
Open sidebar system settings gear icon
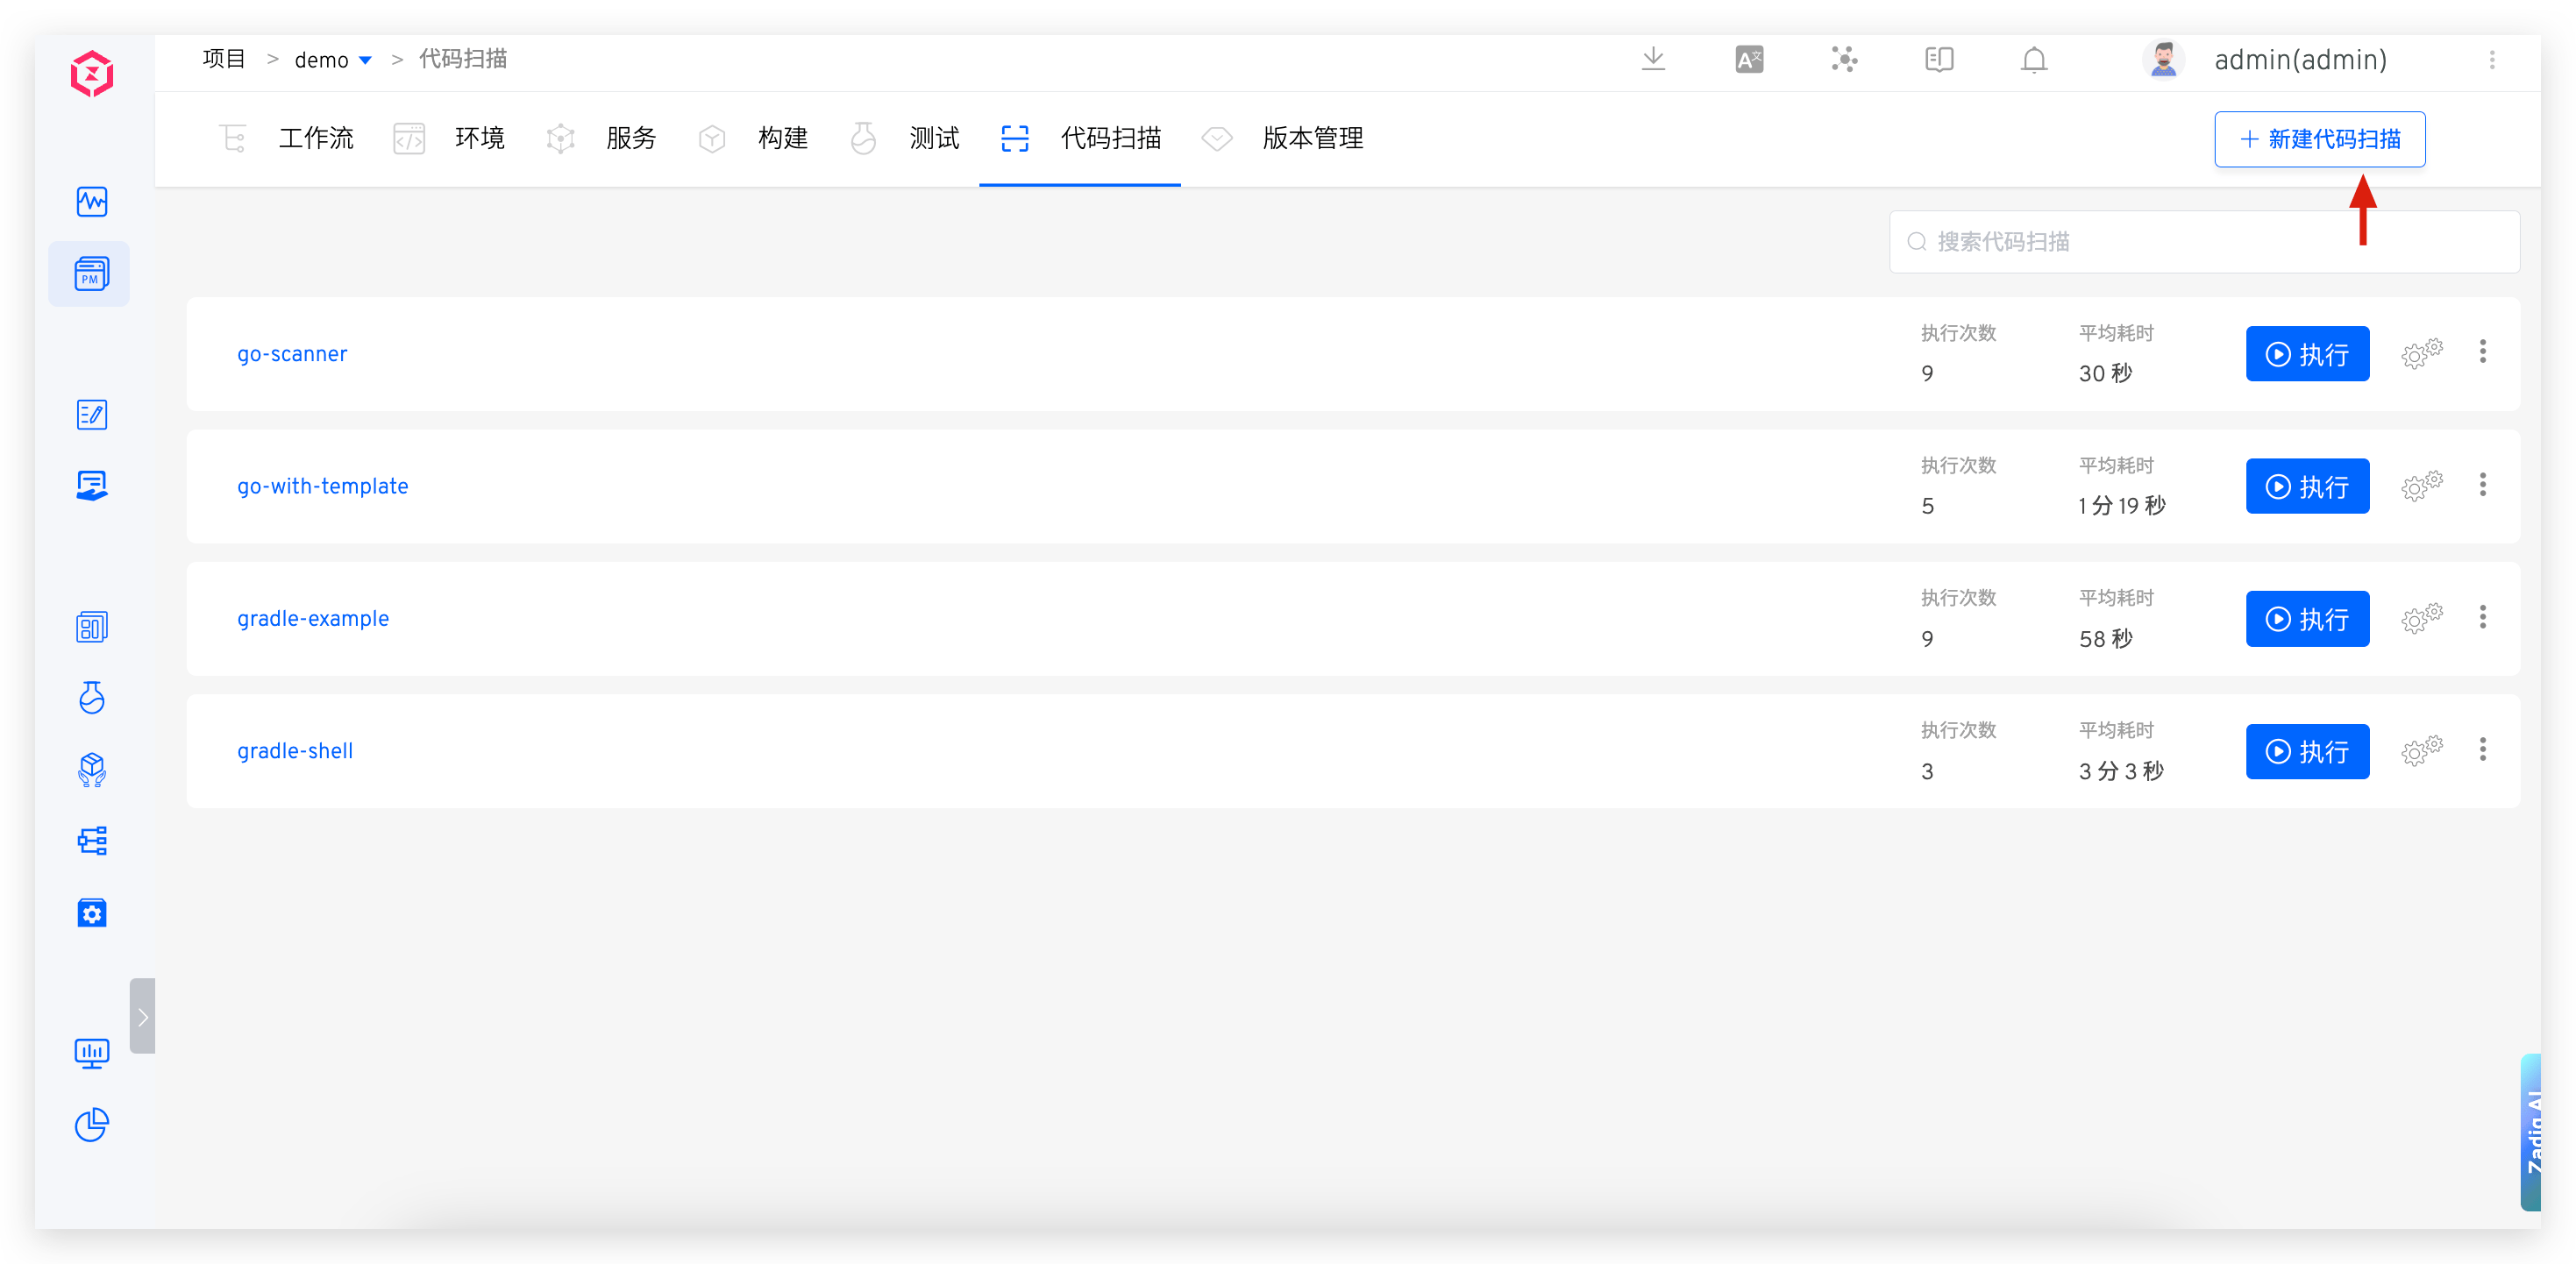92,913
